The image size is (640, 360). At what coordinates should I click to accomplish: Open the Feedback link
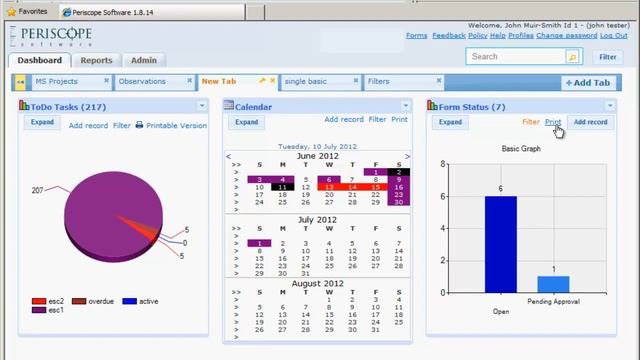[x=449, y=36]
